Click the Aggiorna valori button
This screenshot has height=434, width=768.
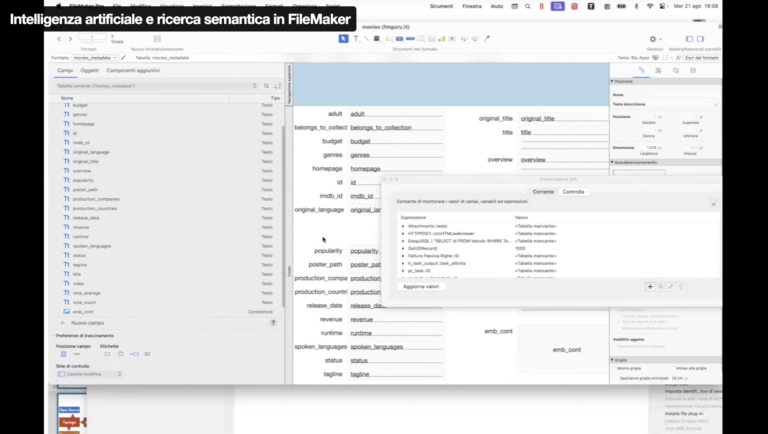[x=421, y=287]
